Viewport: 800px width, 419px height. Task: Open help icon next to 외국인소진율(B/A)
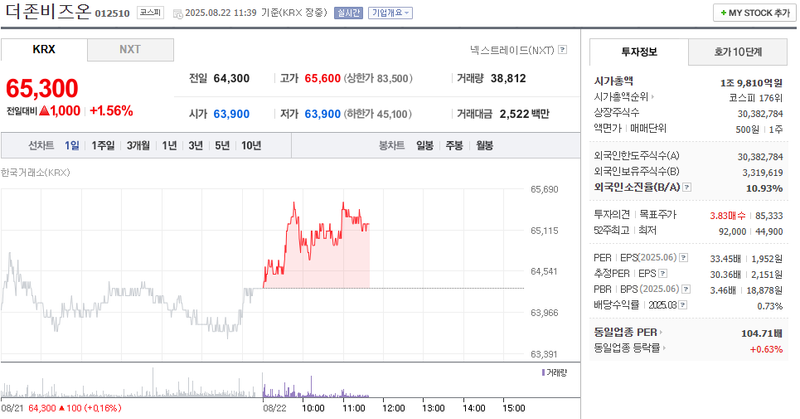pyautogui.click(x=687, y=187)
